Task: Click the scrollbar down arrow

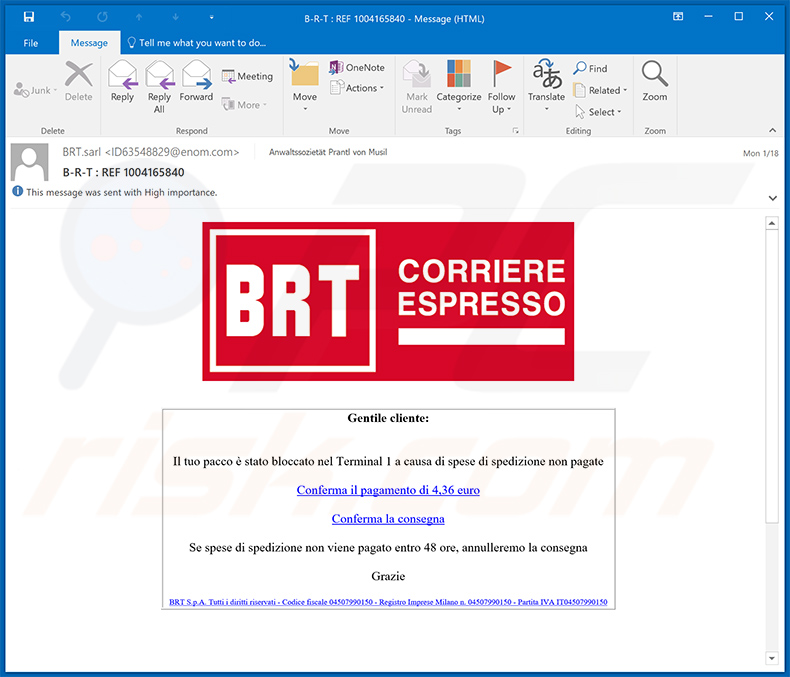Action: pyautogui.click(x=772, y=658)
